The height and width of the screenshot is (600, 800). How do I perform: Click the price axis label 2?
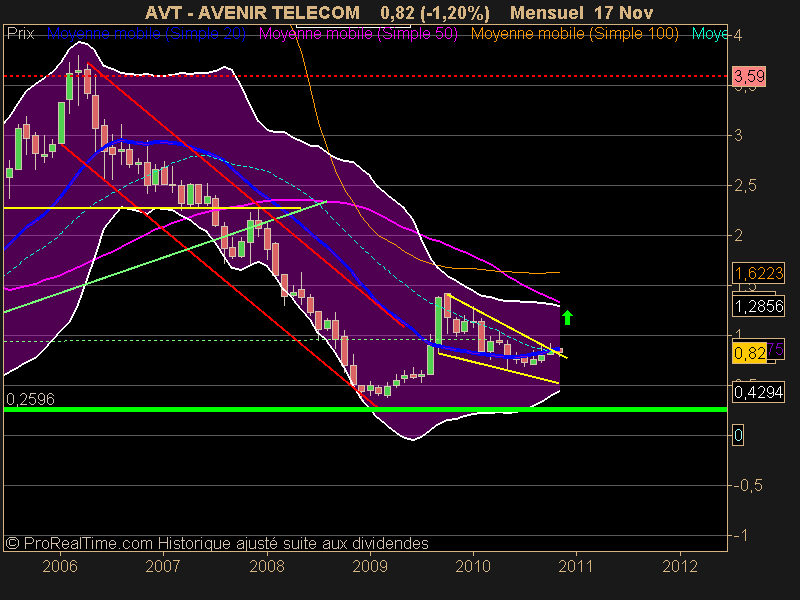point(738,236)
